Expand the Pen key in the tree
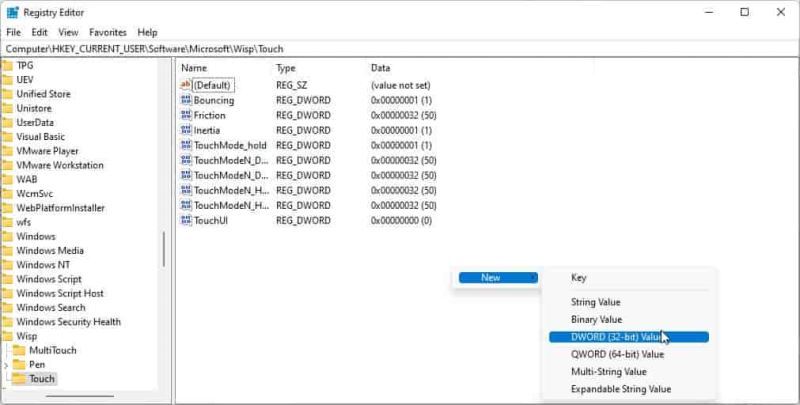 pos(7,365)
